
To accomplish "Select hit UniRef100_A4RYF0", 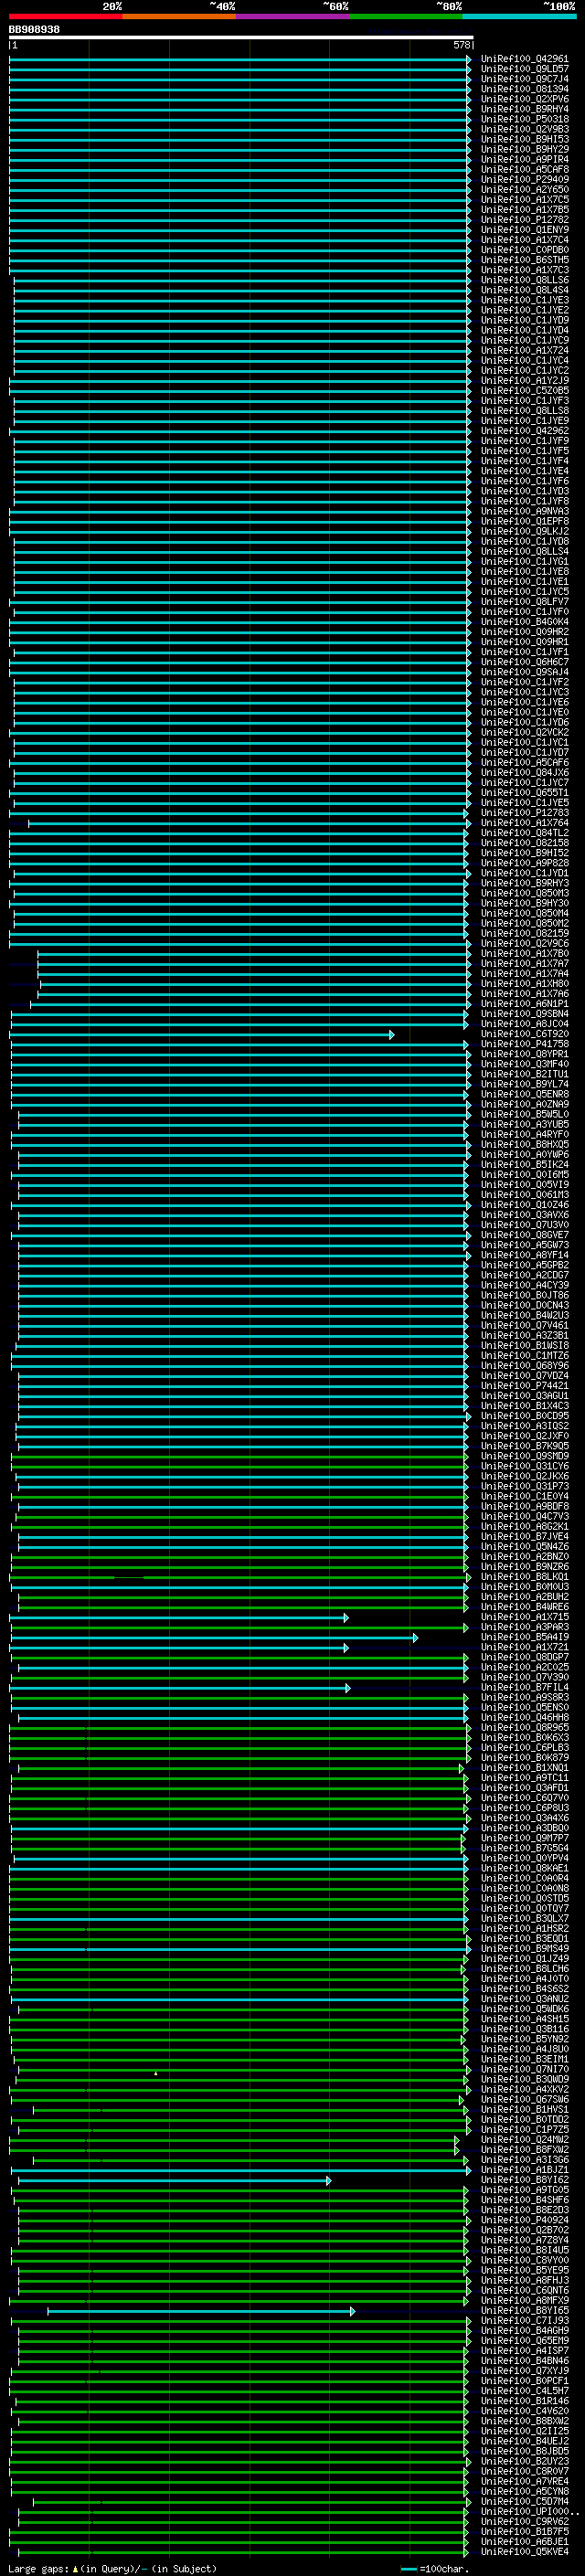I will 524,1135.
